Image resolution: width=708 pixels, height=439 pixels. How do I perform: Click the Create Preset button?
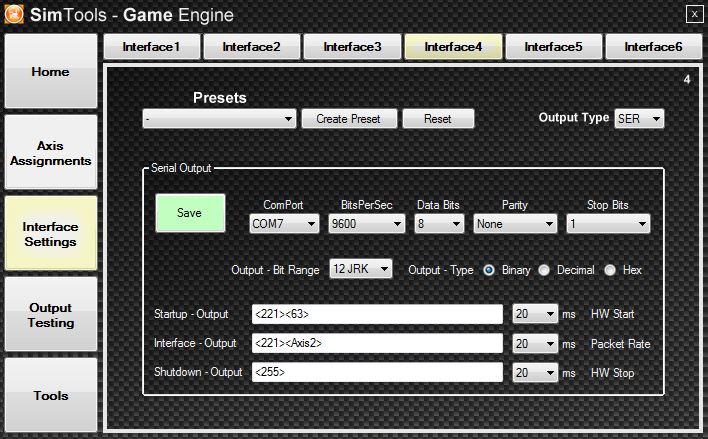pos(349,119)
